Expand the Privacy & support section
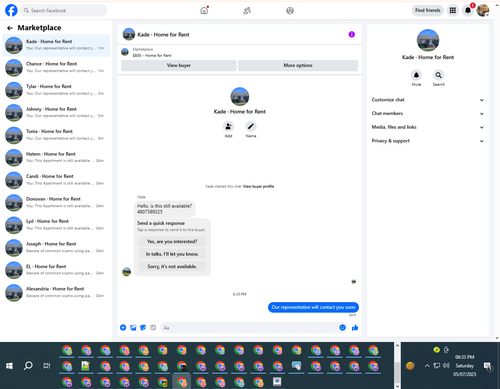Image resolution: width=500 pixels, height=389 pixels. [428, 141]
